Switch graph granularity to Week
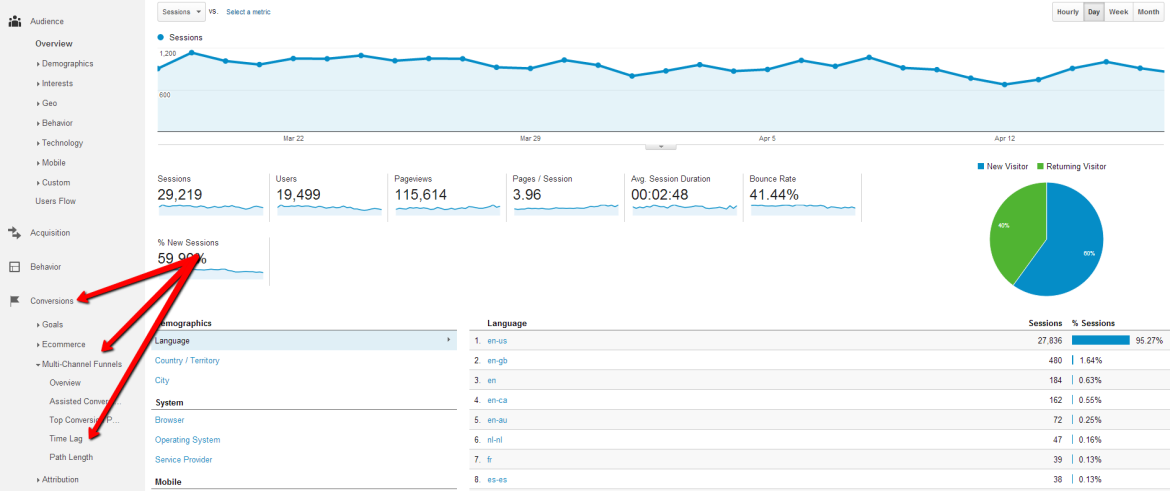1170x491 pixels. [1118, 12]
